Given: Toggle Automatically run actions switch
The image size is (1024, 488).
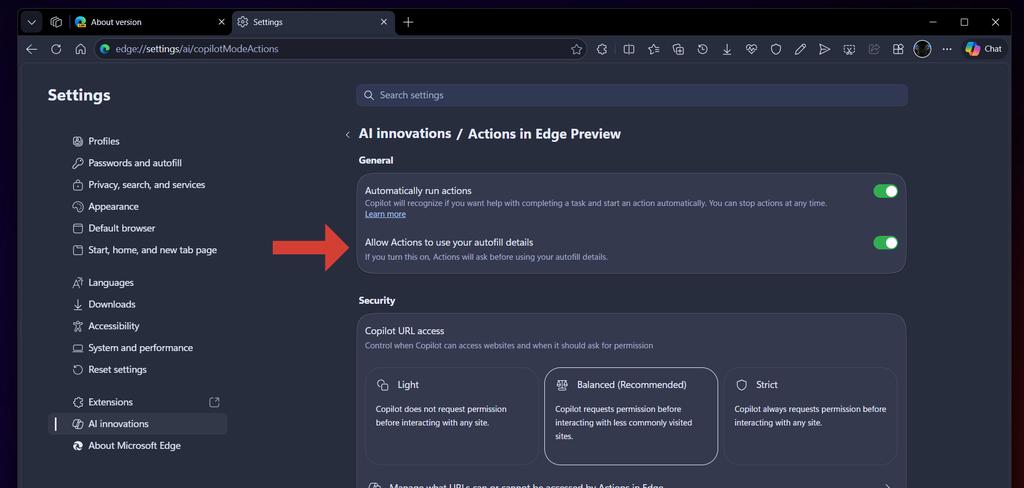Looking at the screenshot, I should [x=886, y=191].
